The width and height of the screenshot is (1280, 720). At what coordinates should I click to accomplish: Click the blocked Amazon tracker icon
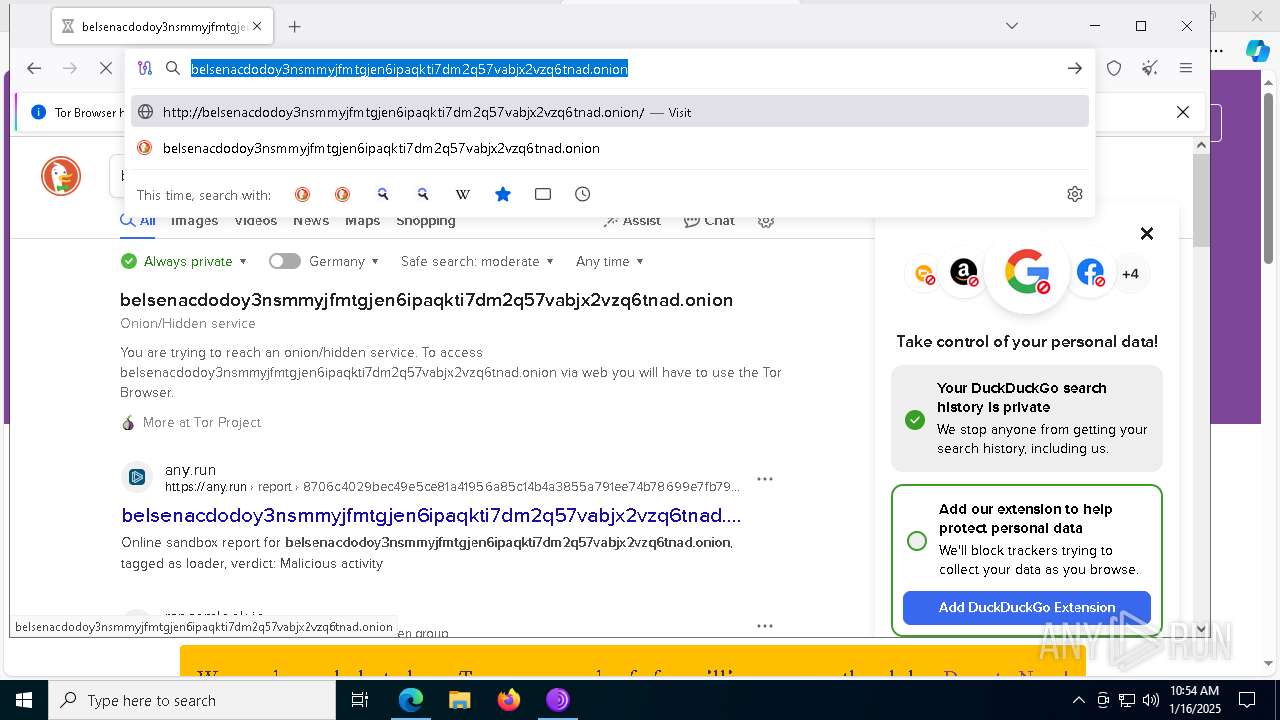click(964, 272)
